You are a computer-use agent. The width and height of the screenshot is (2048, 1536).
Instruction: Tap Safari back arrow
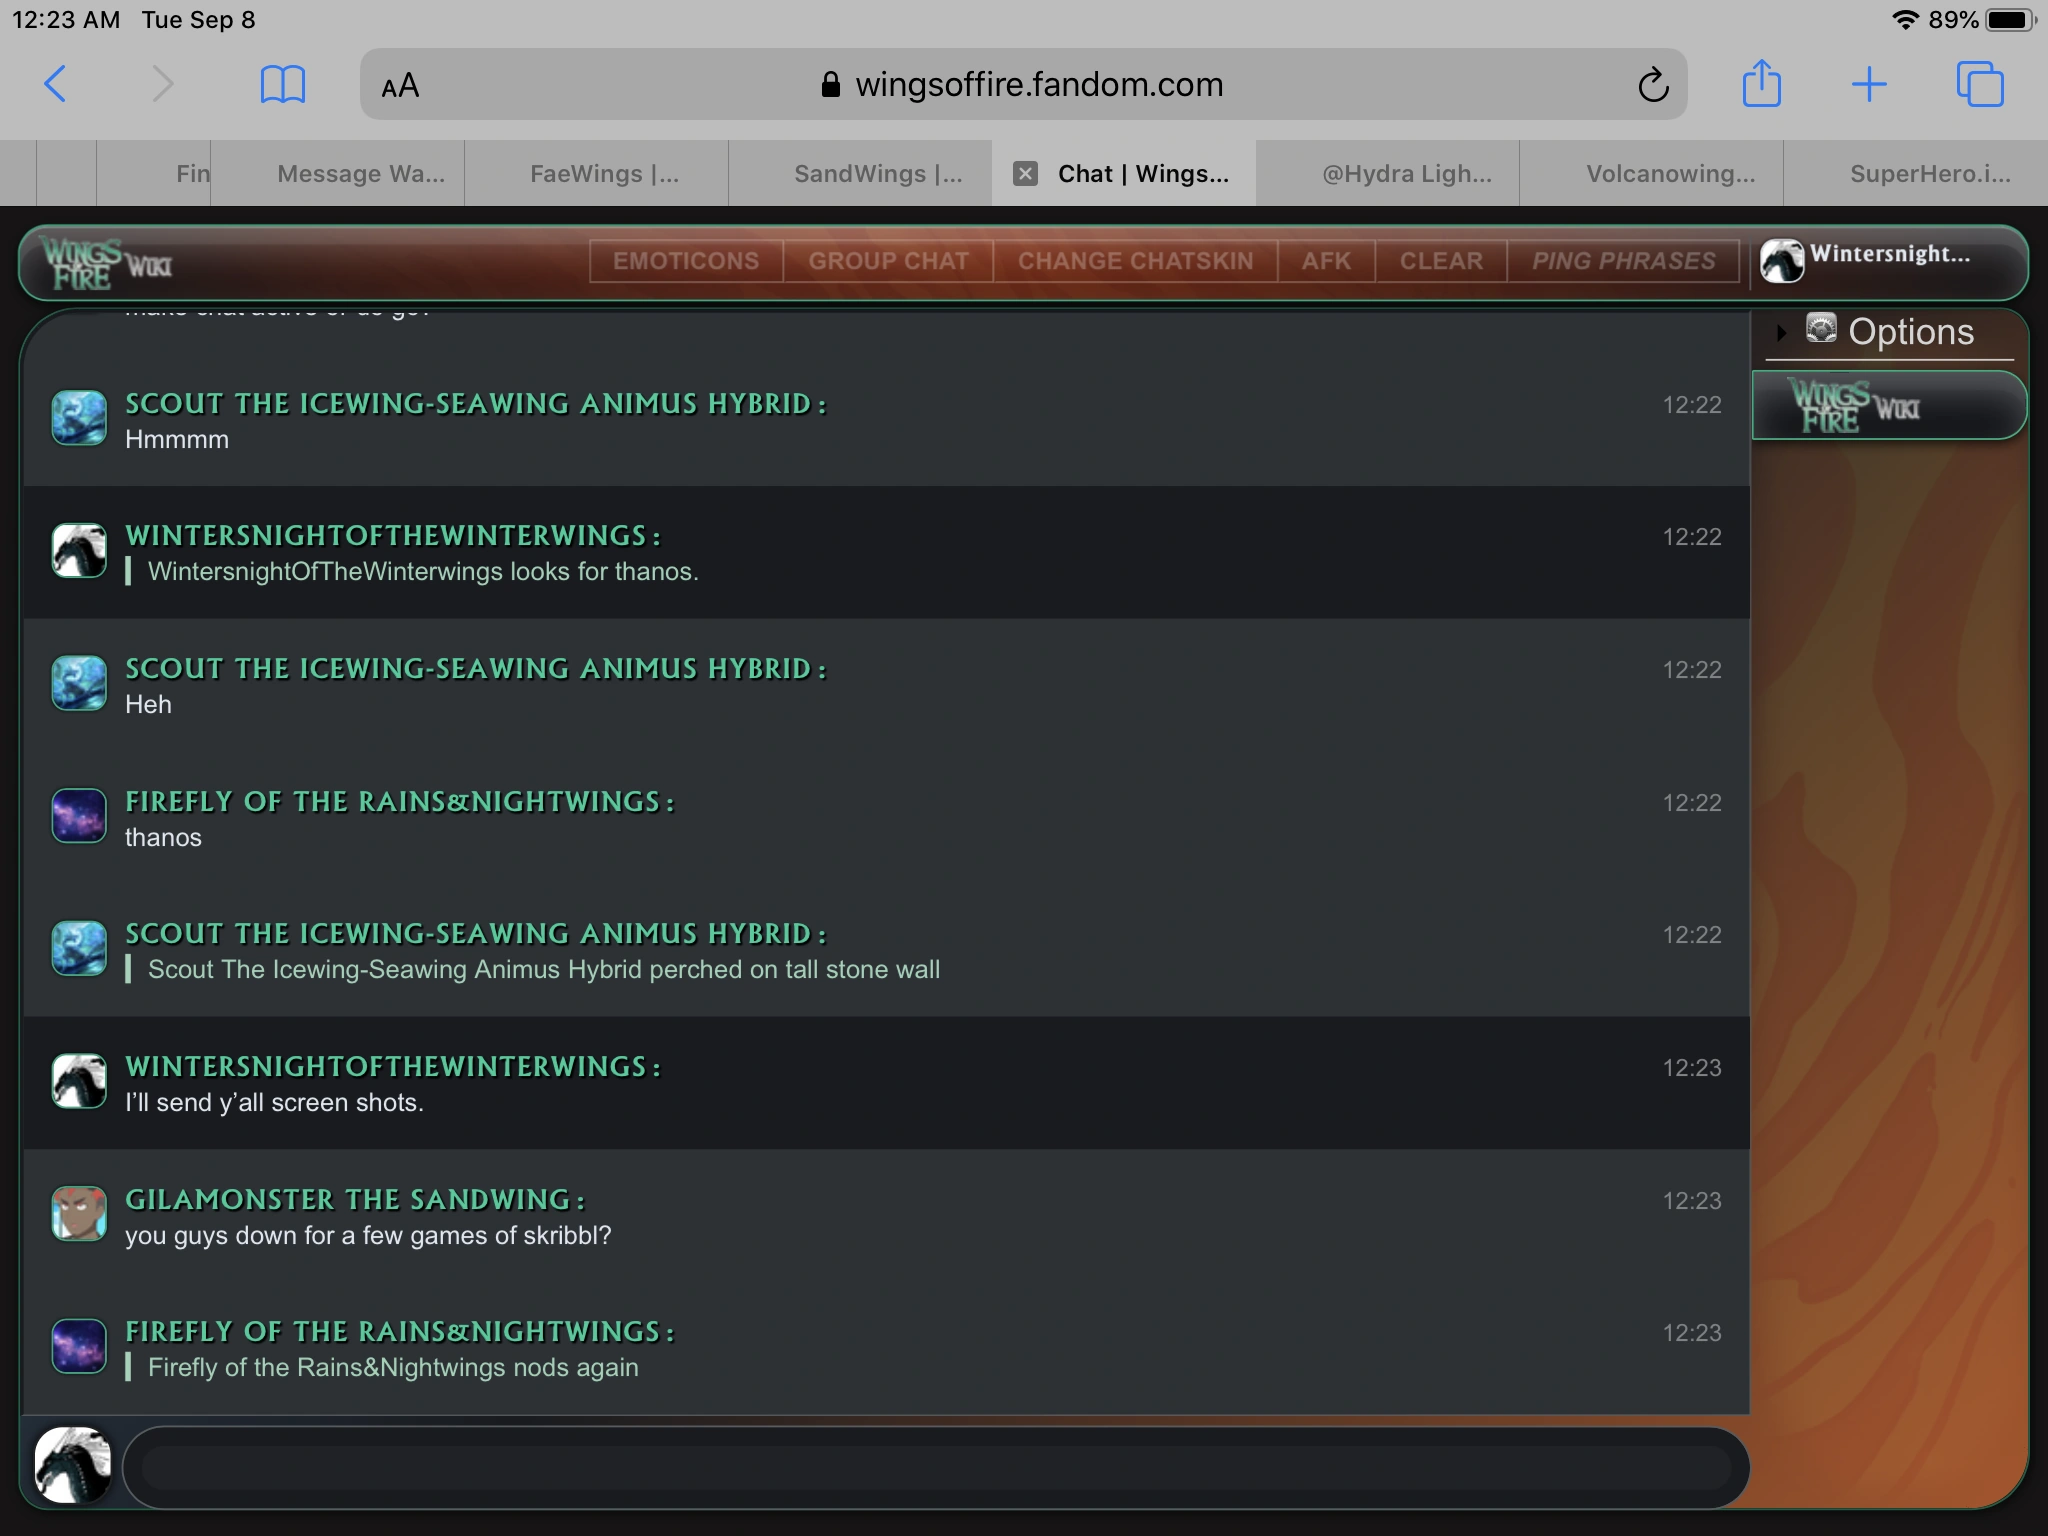(56, 84)
